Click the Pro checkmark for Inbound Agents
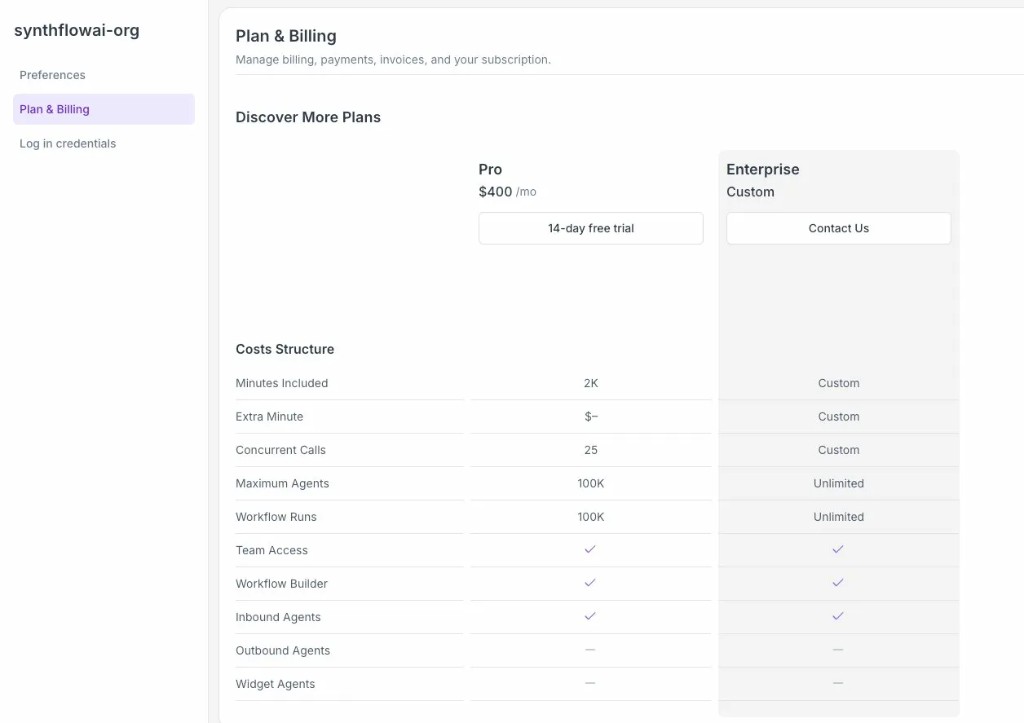 [590, 617]
